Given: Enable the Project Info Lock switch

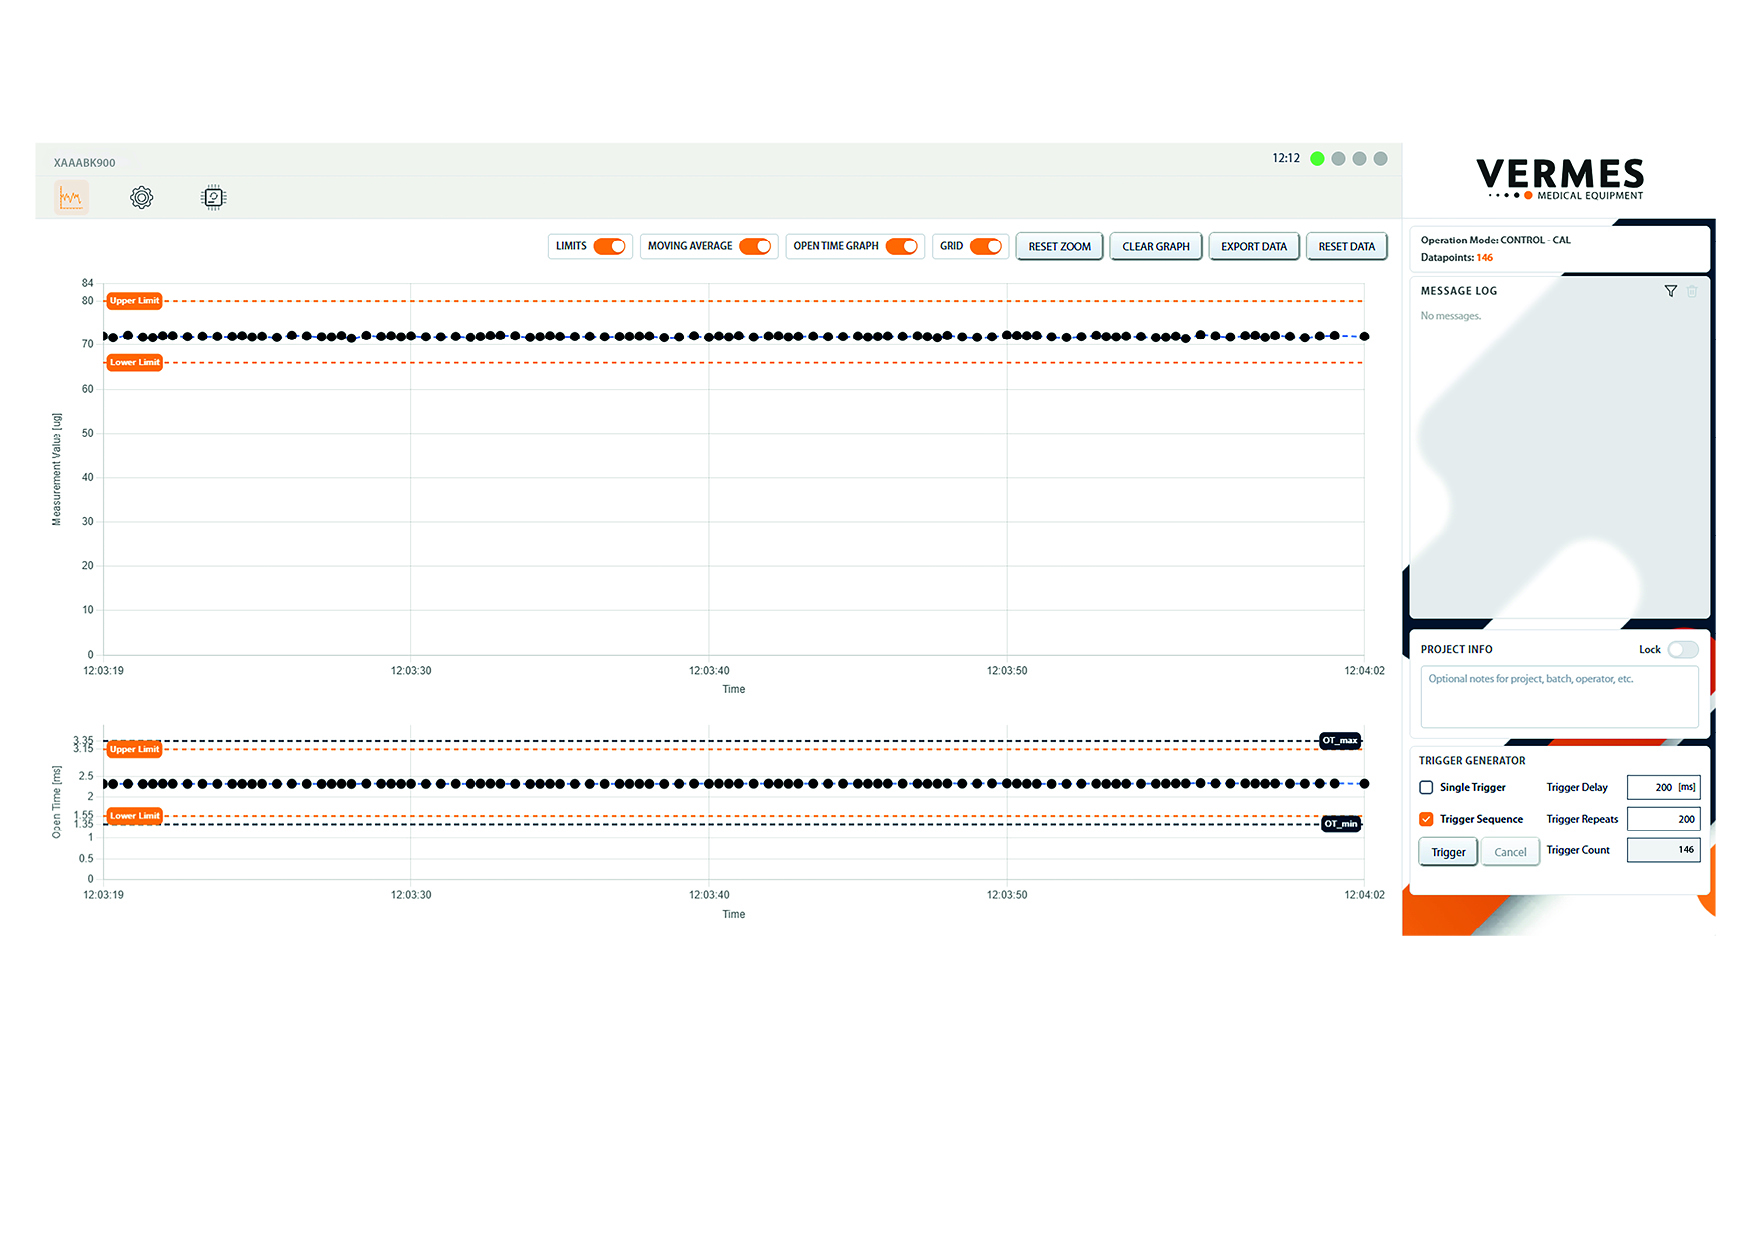Looking at the screenshot, I should tap(1682, 650).
